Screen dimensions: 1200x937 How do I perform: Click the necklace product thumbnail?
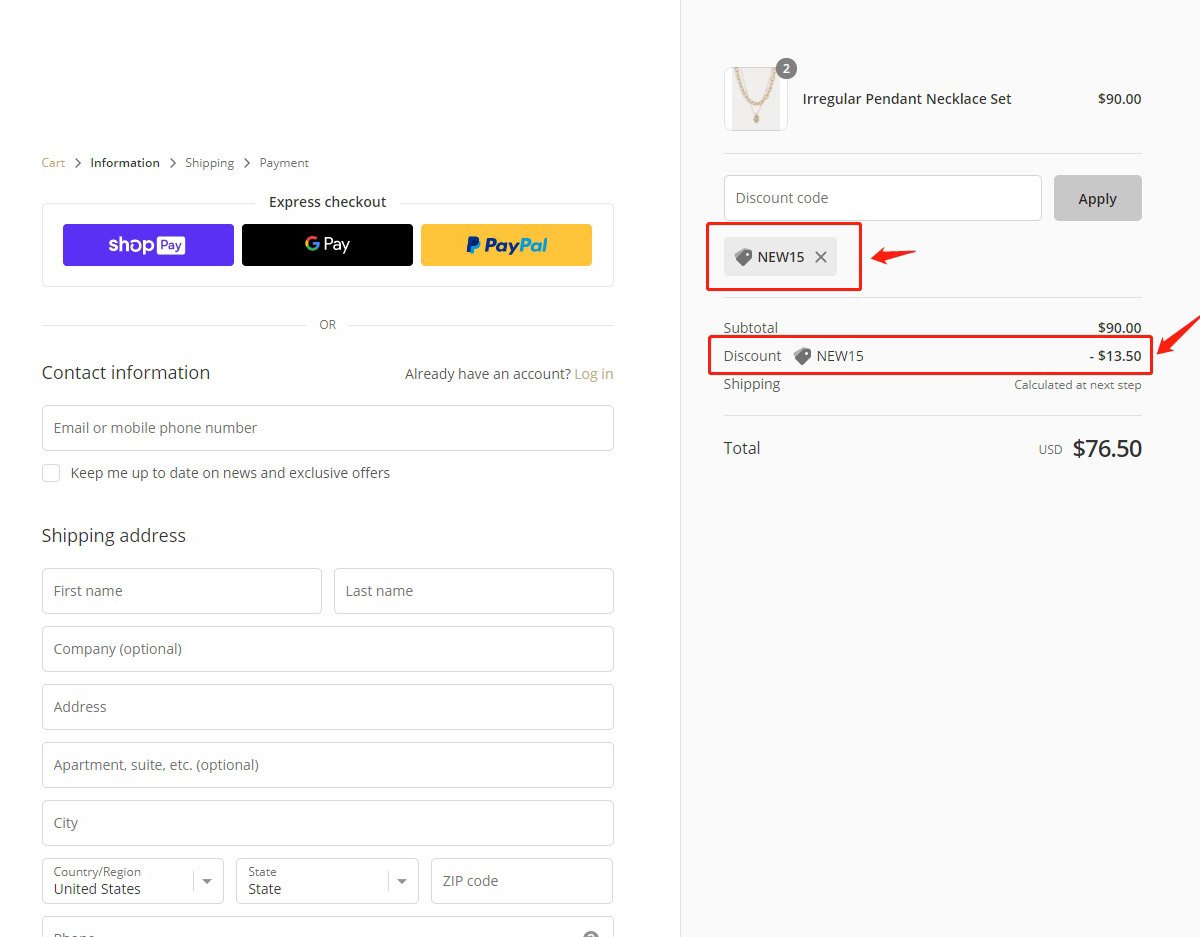[x=755, y=100]
